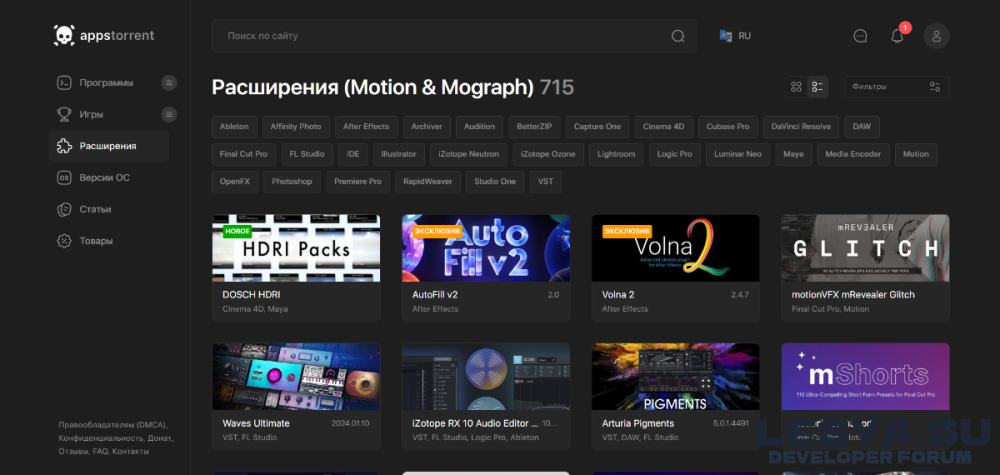Filter by Media Encoder tag
The image size is (1000, 475).
[853, 154]
